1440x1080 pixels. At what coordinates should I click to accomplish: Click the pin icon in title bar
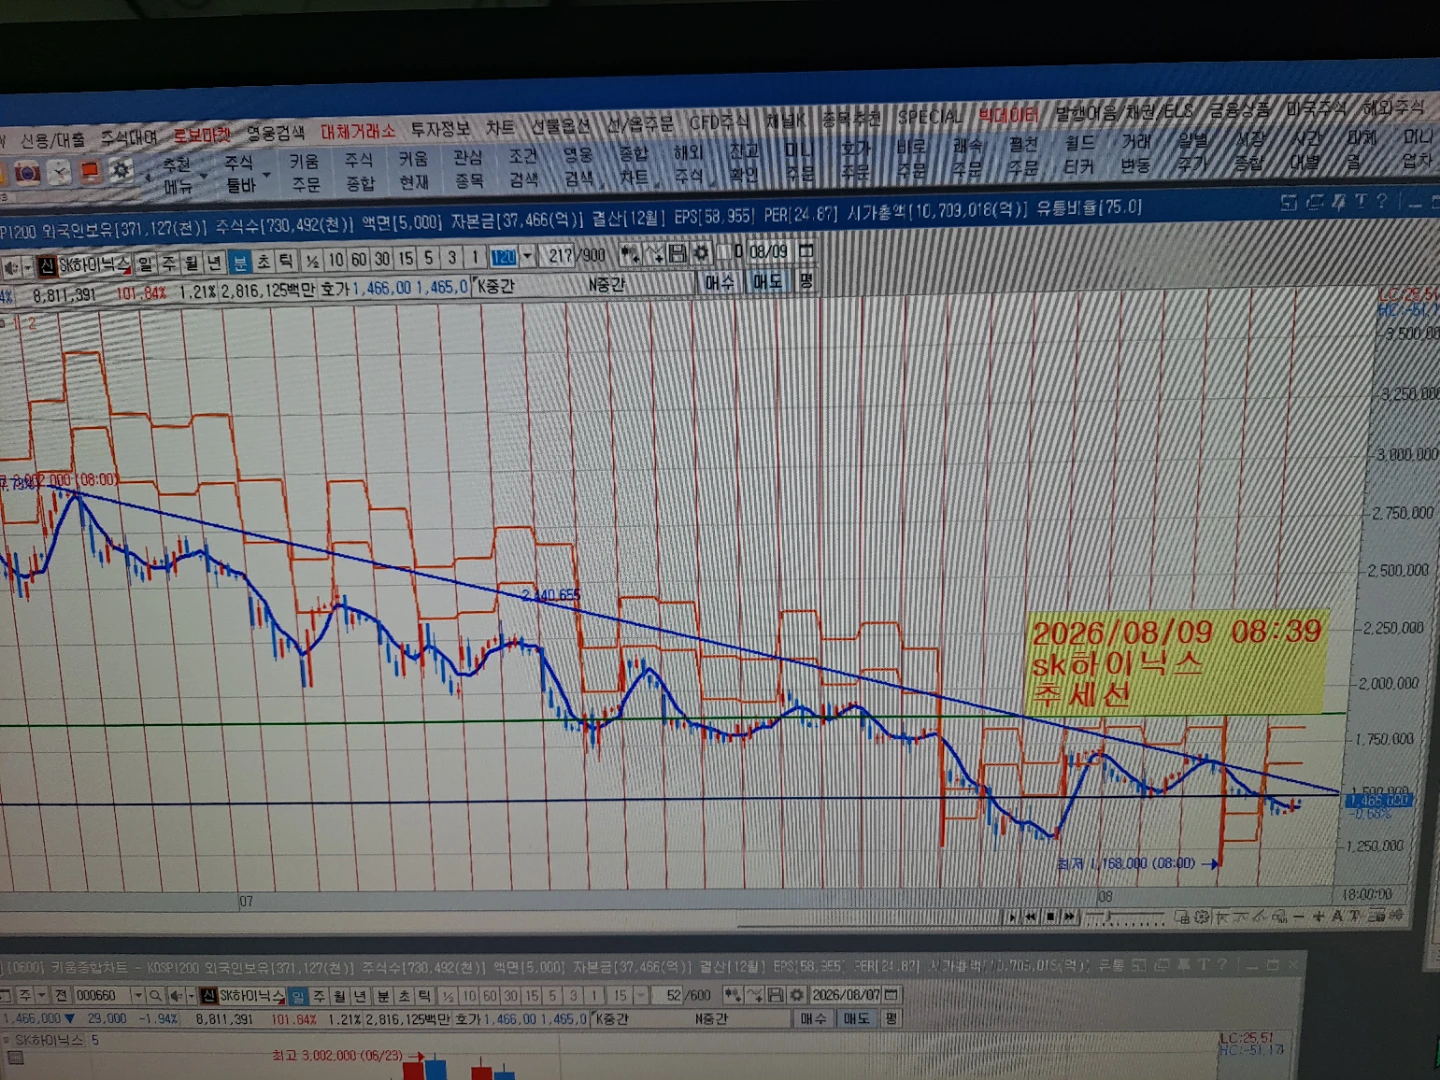(1337, 201)
